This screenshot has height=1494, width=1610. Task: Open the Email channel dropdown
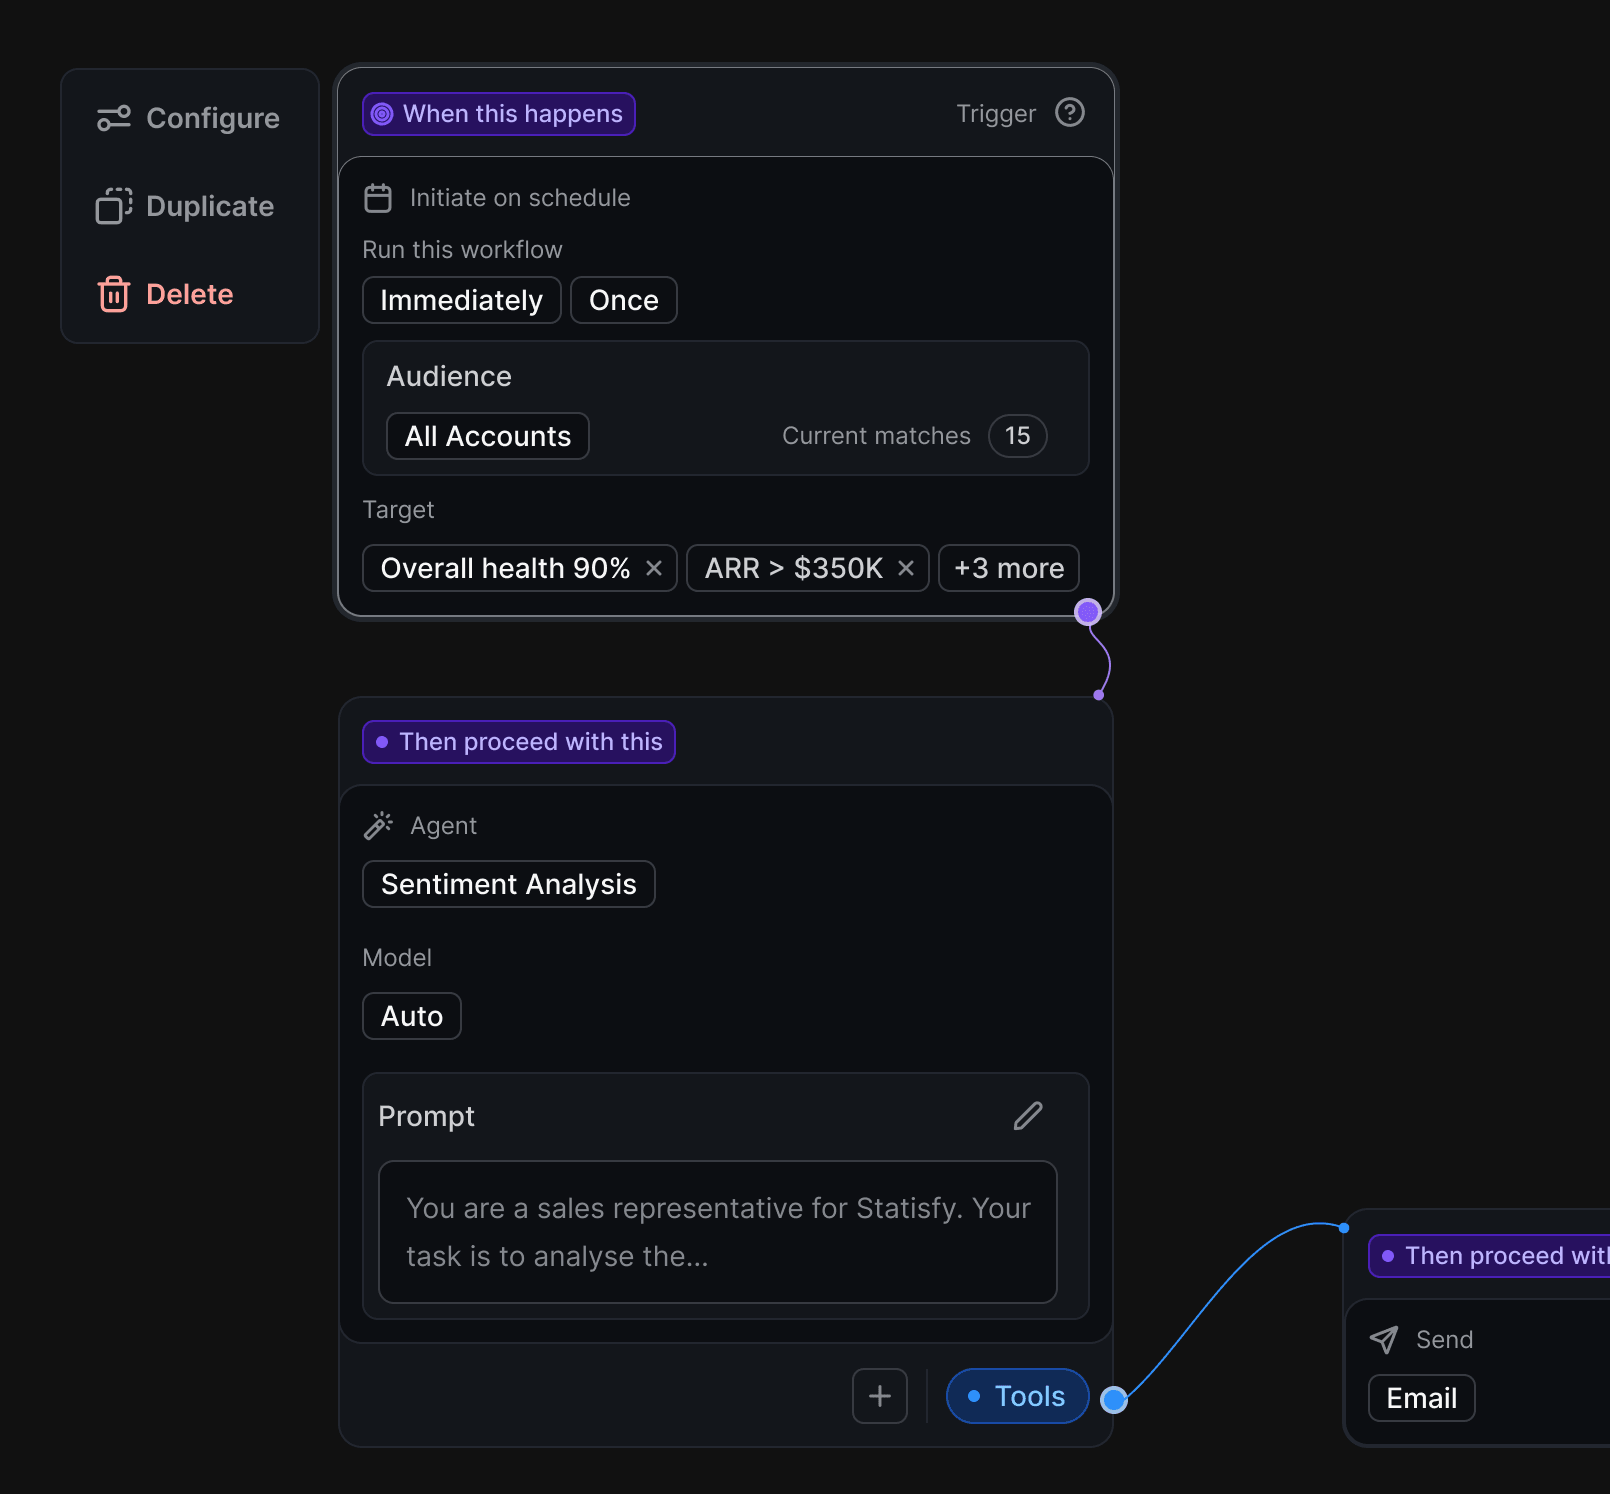[1422, 1398]
